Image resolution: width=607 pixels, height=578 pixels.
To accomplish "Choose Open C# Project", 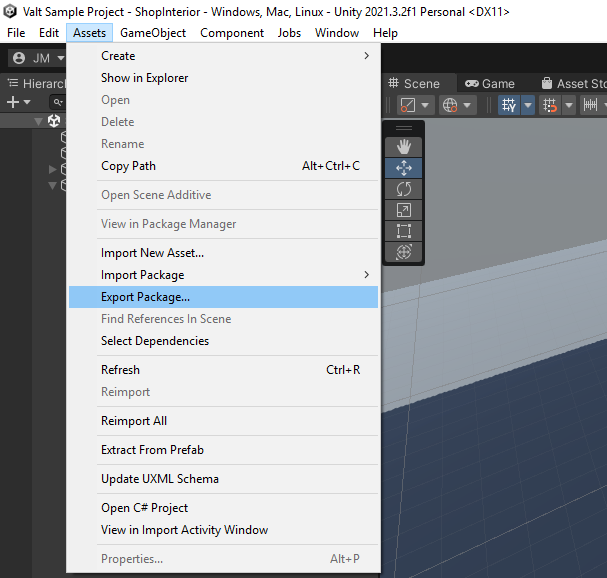I will pos(223,508).
